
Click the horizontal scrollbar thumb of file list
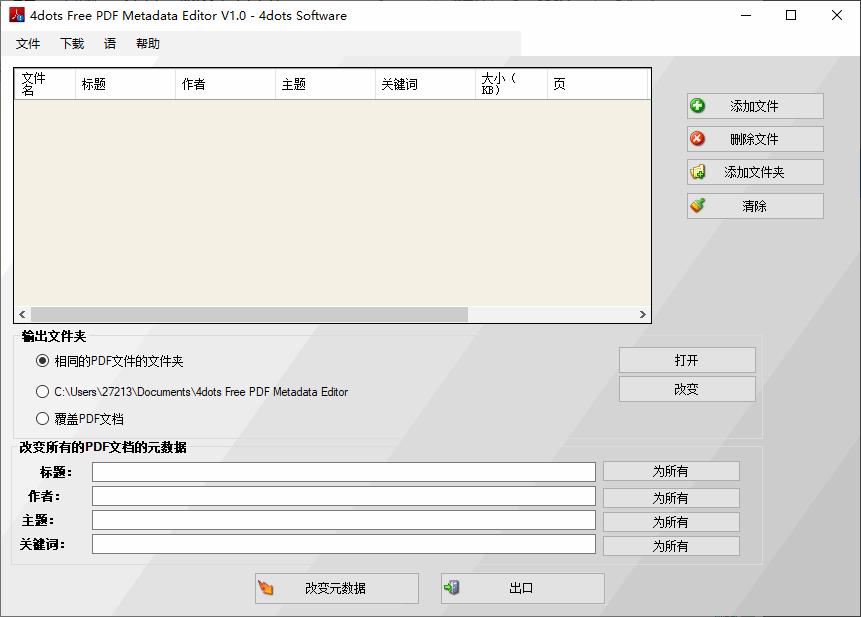[249, 314]
